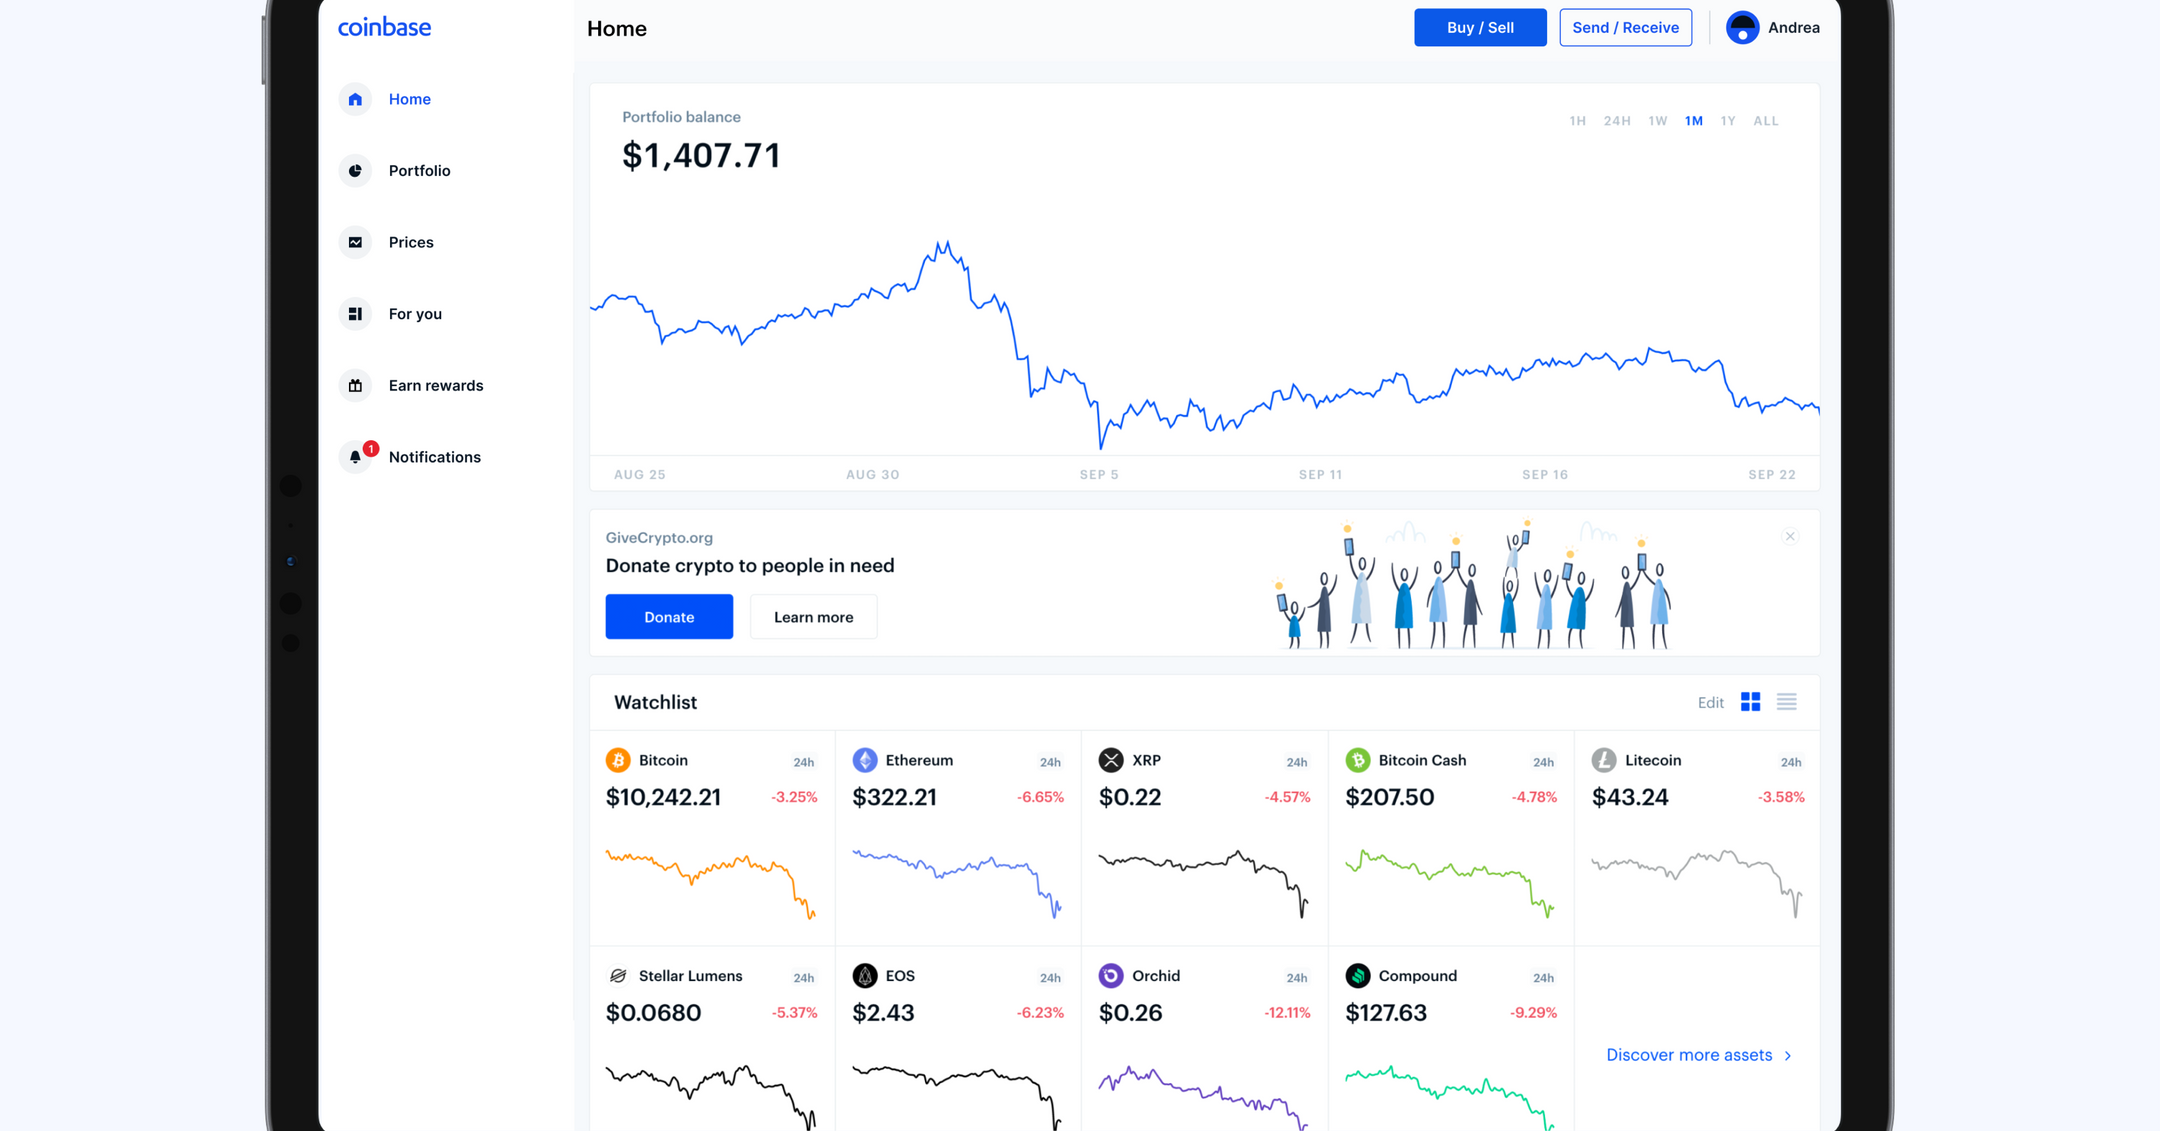The width and height of the screenshot is (2160, 1131).
Task: Click the Bitcoin icon in watchlist
Action: point(617,760)
